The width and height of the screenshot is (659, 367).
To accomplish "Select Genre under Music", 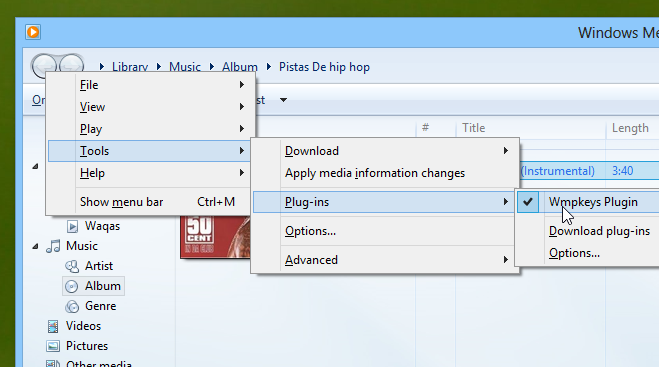I will tap(100, 306).
